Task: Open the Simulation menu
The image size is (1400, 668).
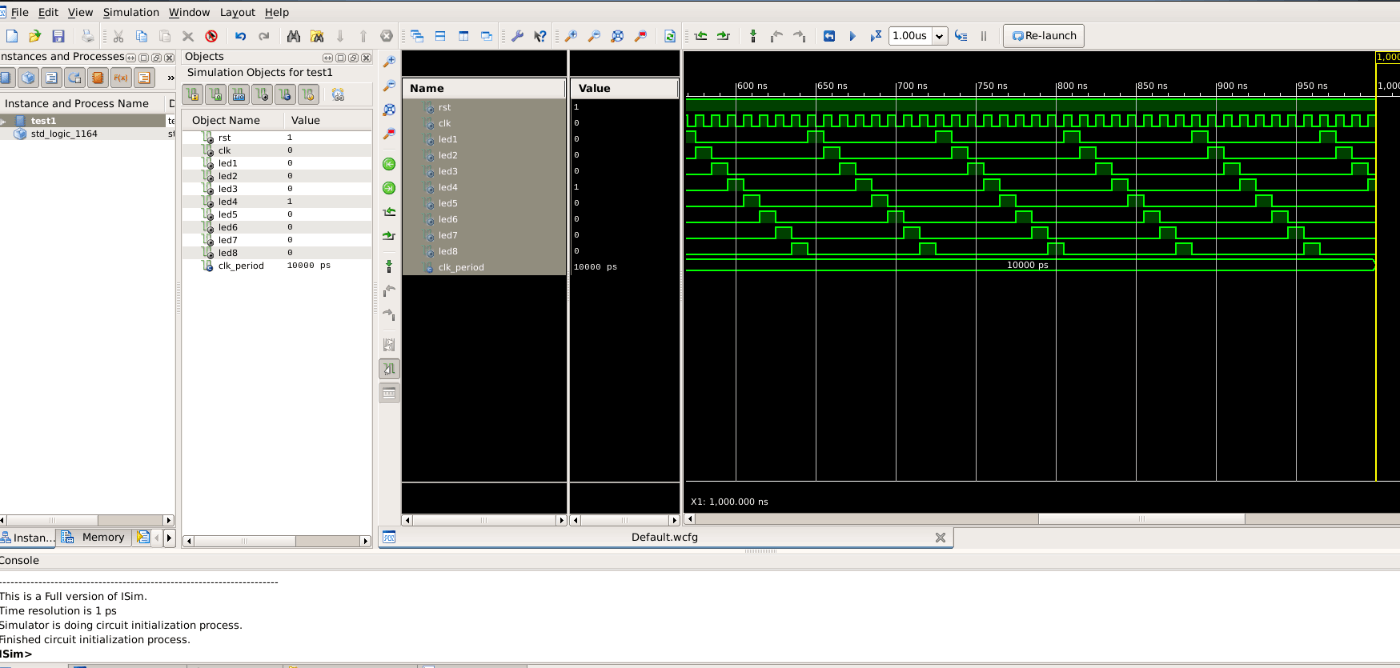Action: point(131,12)
